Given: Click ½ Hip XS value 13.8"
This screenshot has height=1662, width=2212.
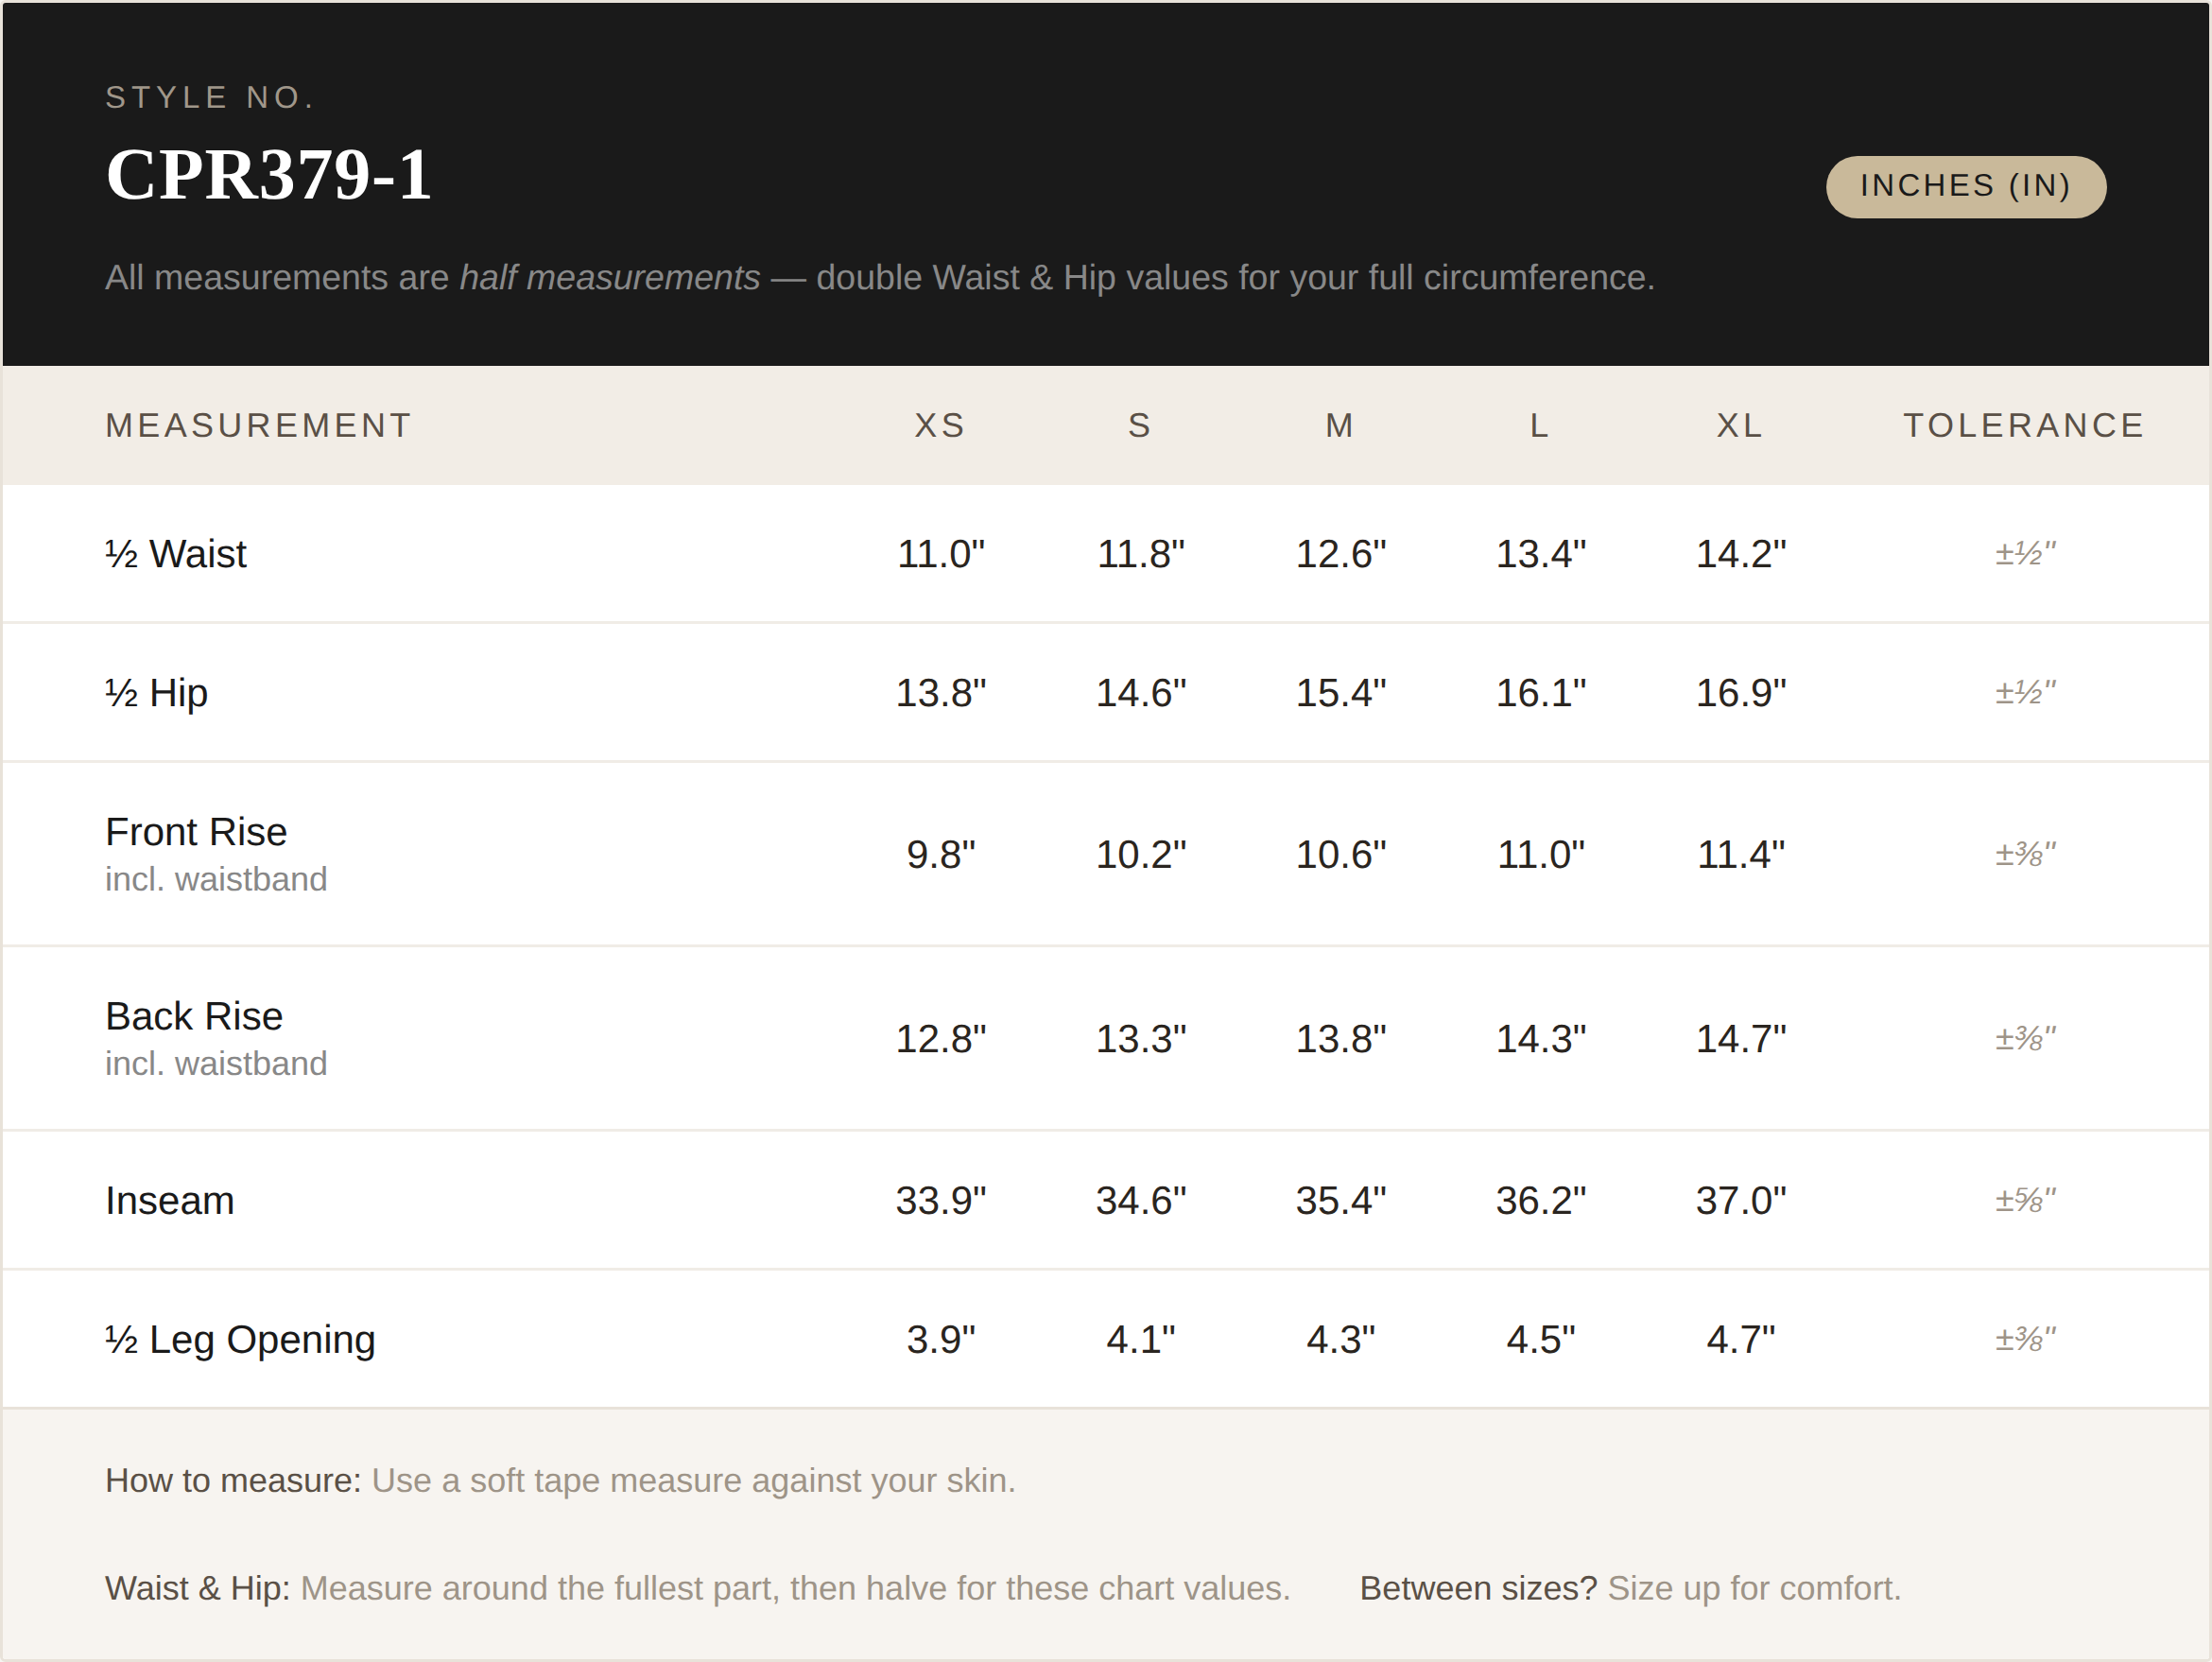Looking at the screenshot, I should point(940,693).
